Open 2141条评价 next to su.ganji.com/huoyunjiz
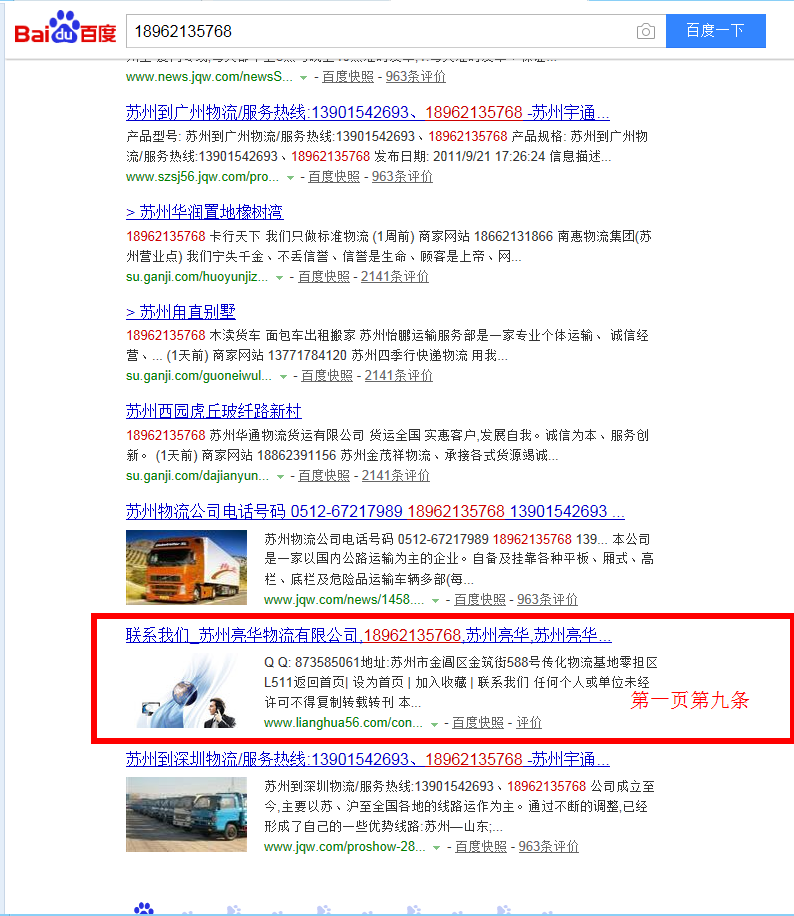Image resolution: width=794 pixels, height=916 pixels. click(395, 276)
